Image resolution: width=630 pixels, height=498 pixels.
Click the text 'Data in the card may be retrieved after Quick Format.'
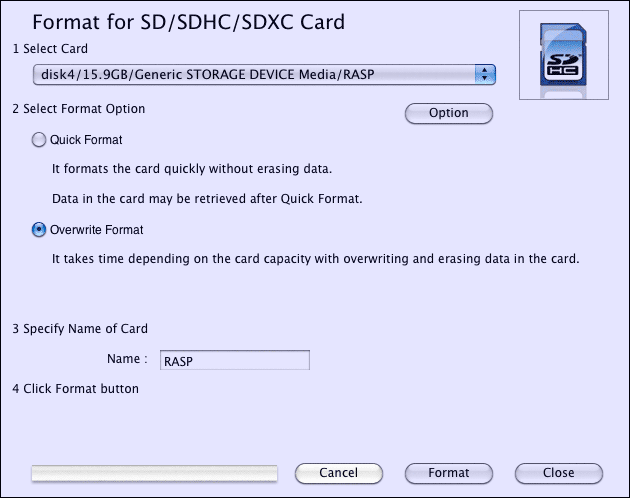coord(207,199)
